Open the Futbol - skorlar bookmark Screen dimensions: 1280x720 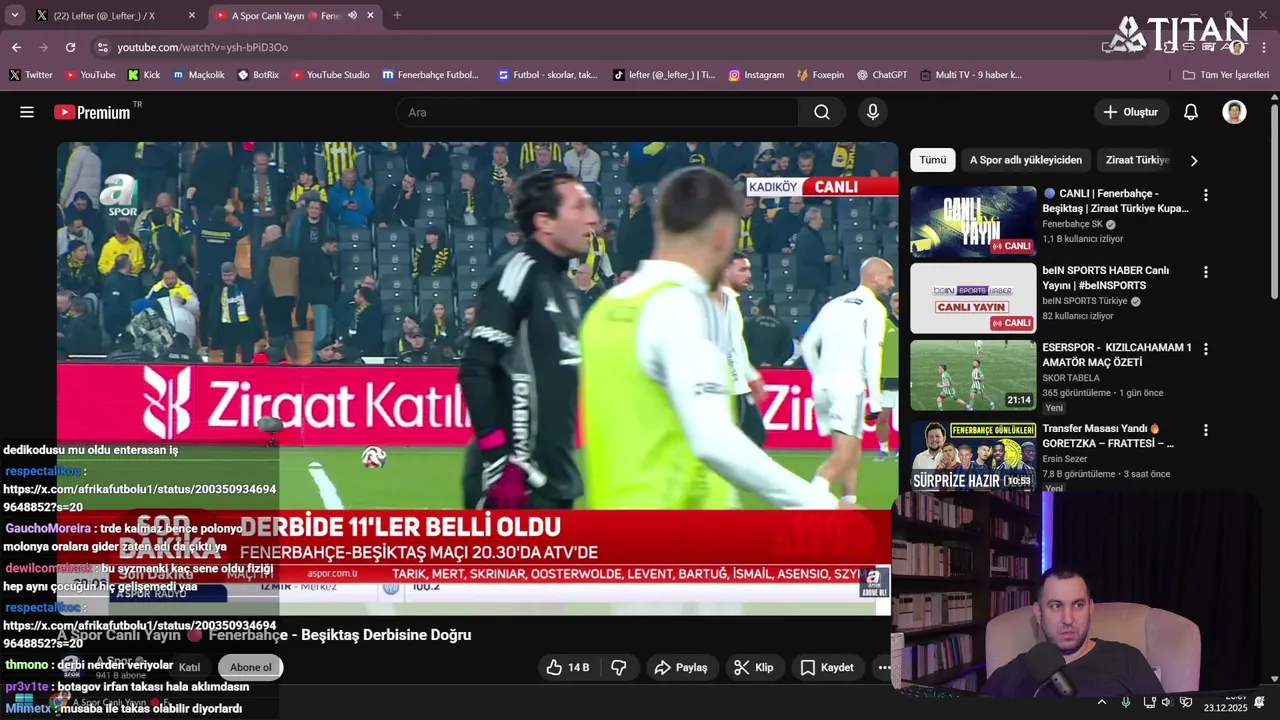pyautogui.click(x=548, y=75)
